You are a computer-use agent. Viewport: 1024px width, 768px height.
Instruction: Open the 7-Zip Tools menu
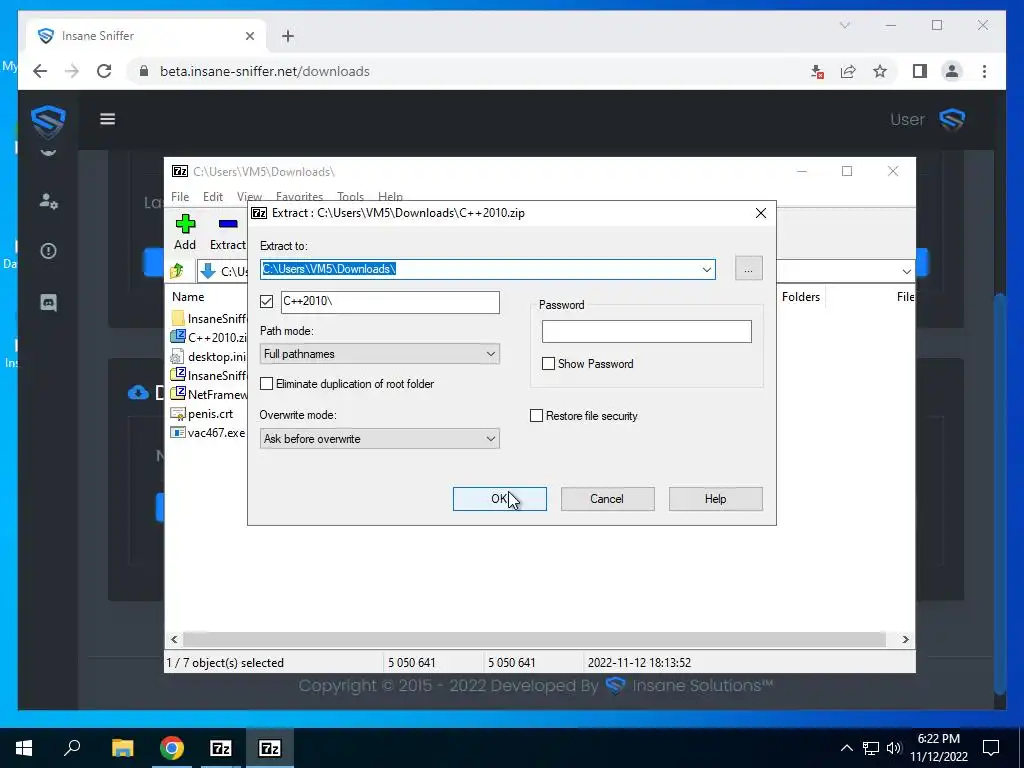pyautogui.click(x=350, y=197)
